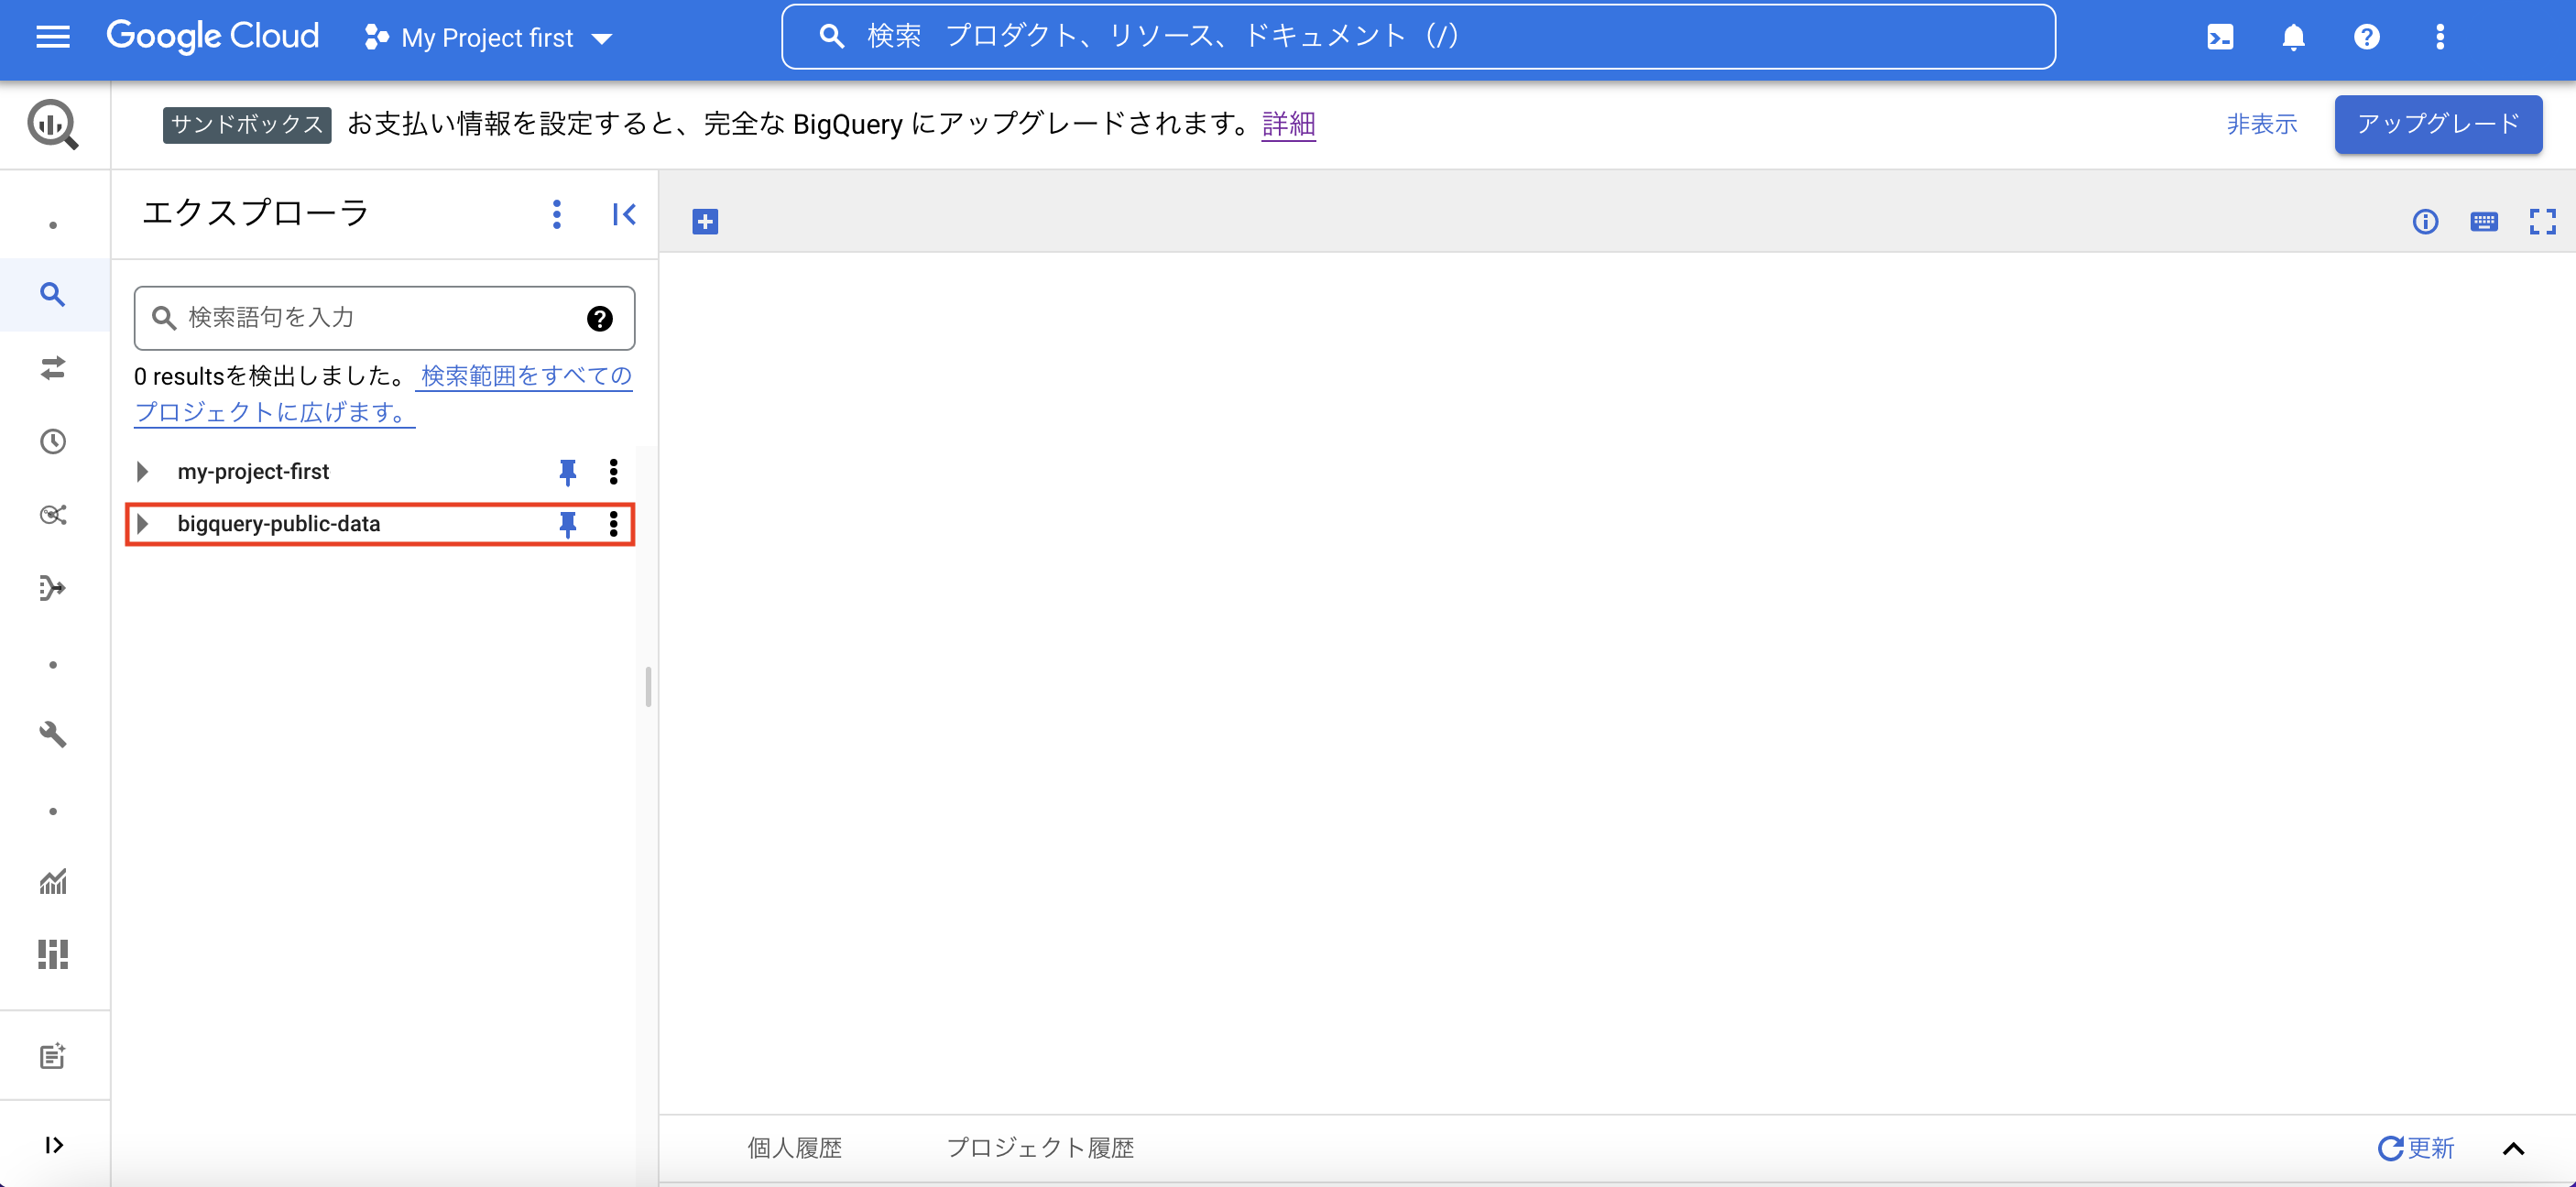Screen dimensions: 2576x1187
Task: Open Scheduled queries clock icon in sidebar
Action: point(53,441)
